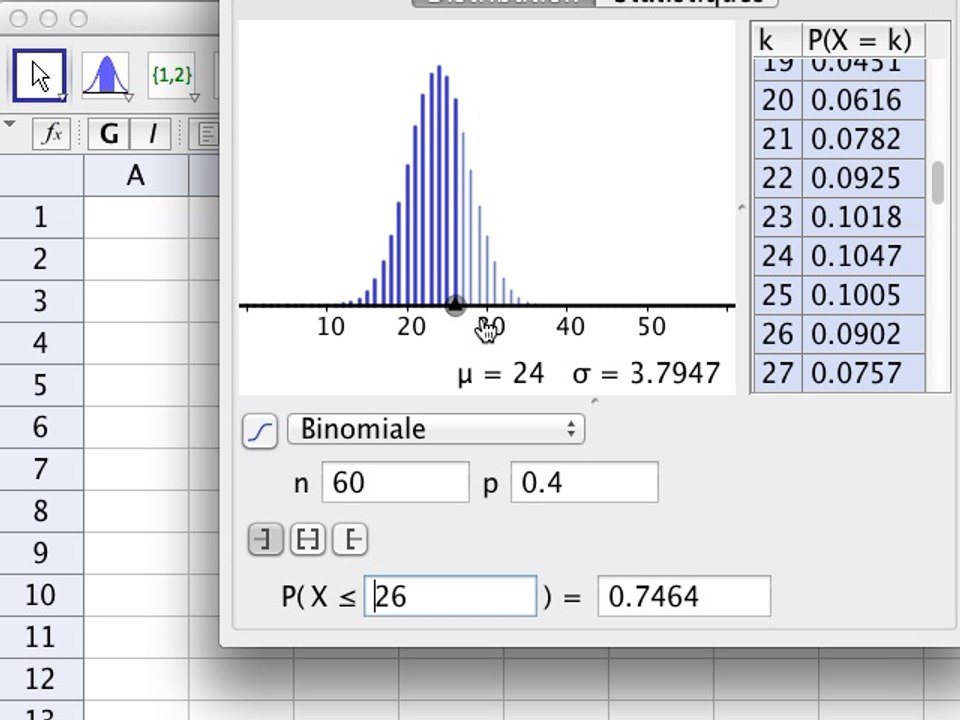Select table row k = 20
The height and width of the screenshot is (720, 960).
point(839,100)
